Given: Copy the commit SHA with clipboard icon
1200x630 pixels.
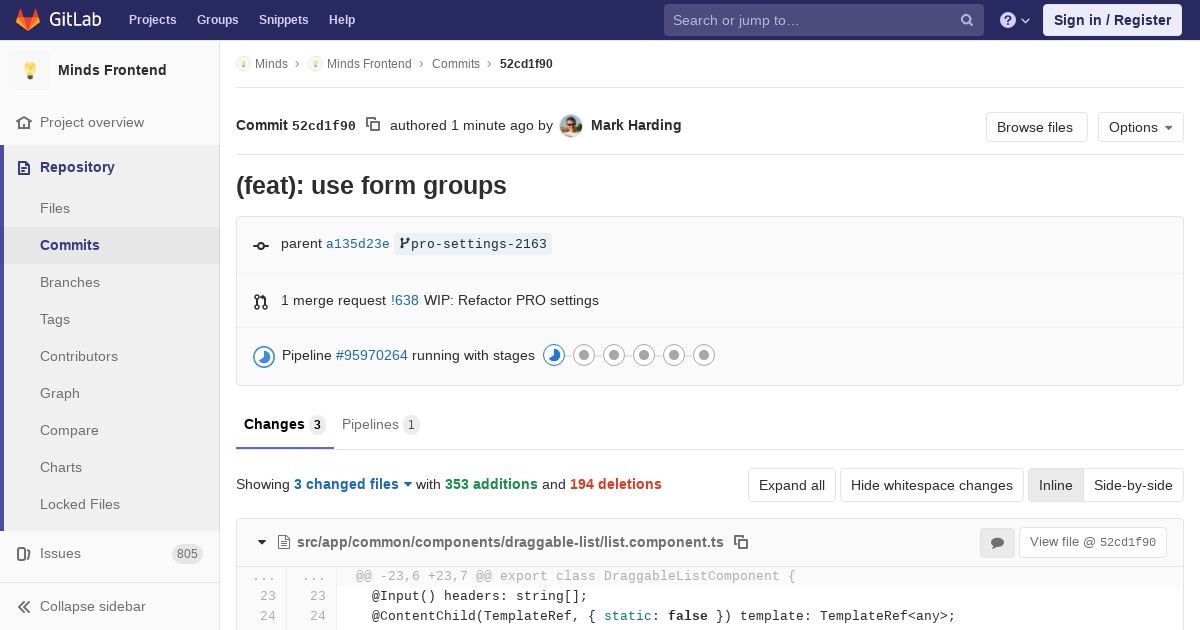Looking at the screenshot, I should [373, 125].
